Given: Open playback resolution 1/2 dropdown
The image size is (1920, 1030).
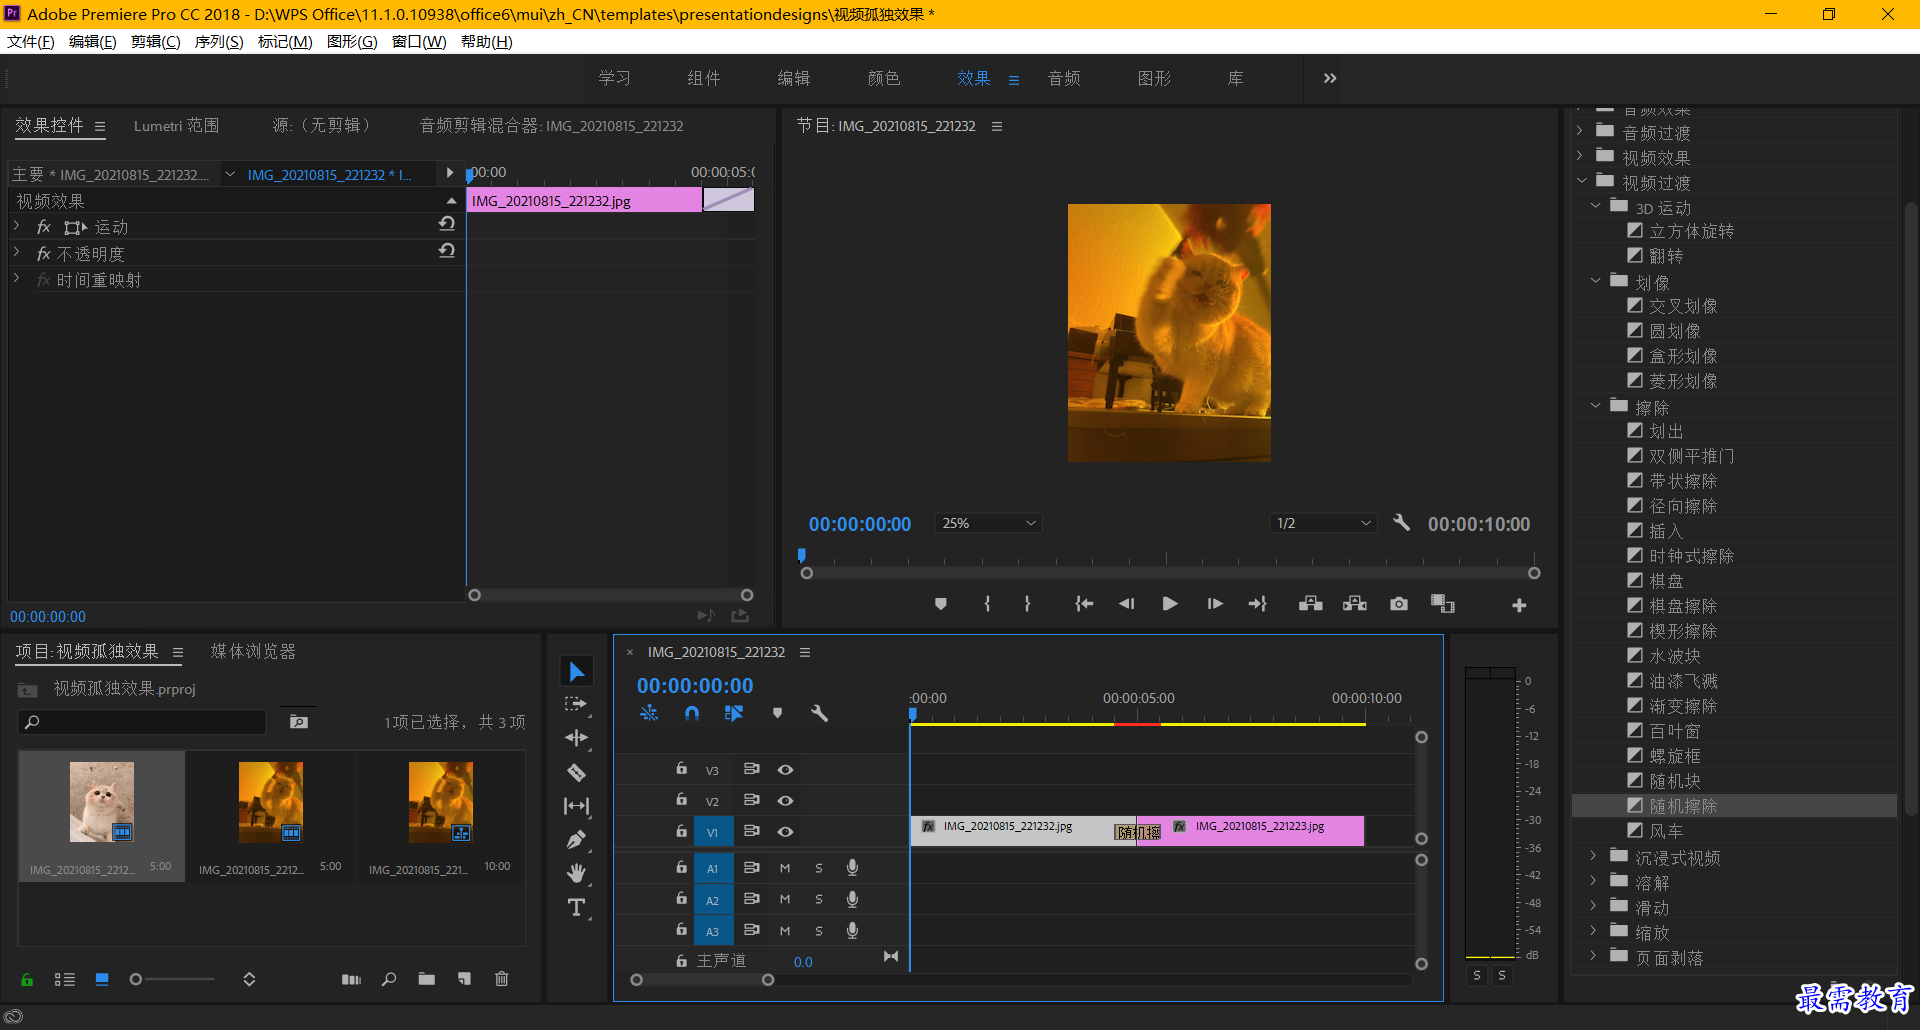Looking at the screenshot, I should (1323, 523).
